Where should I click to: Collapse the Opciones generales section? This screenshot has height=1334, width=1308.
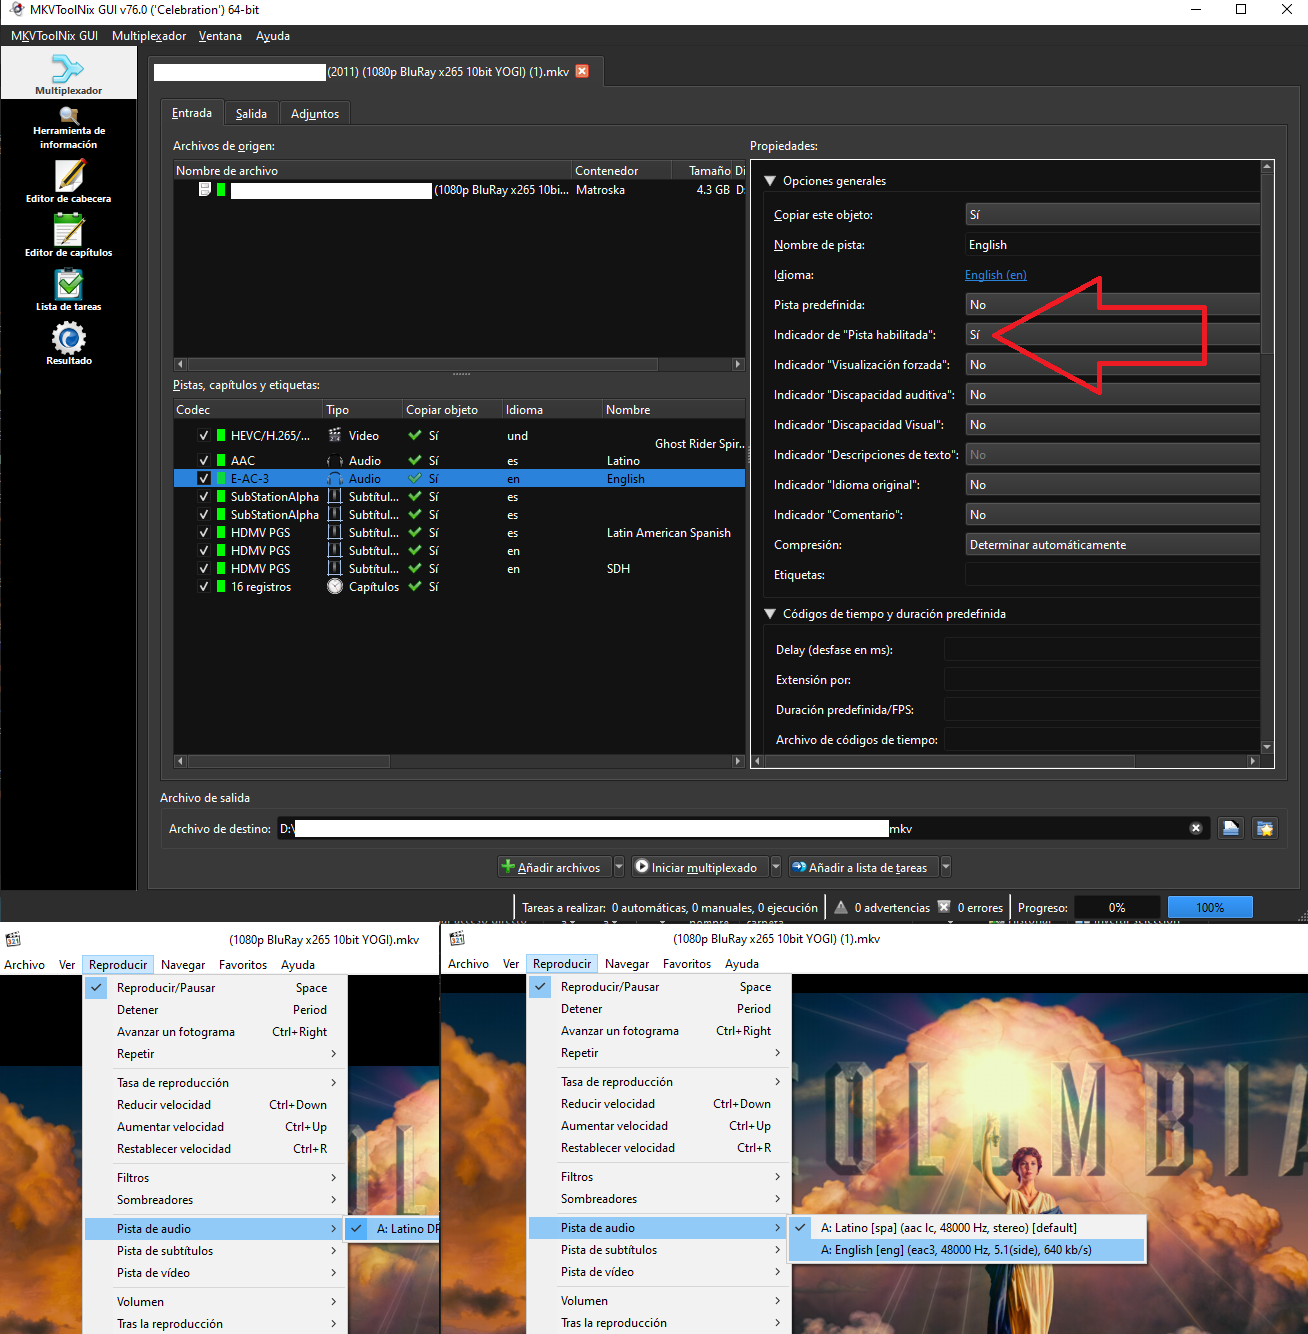tap(770, 181)
